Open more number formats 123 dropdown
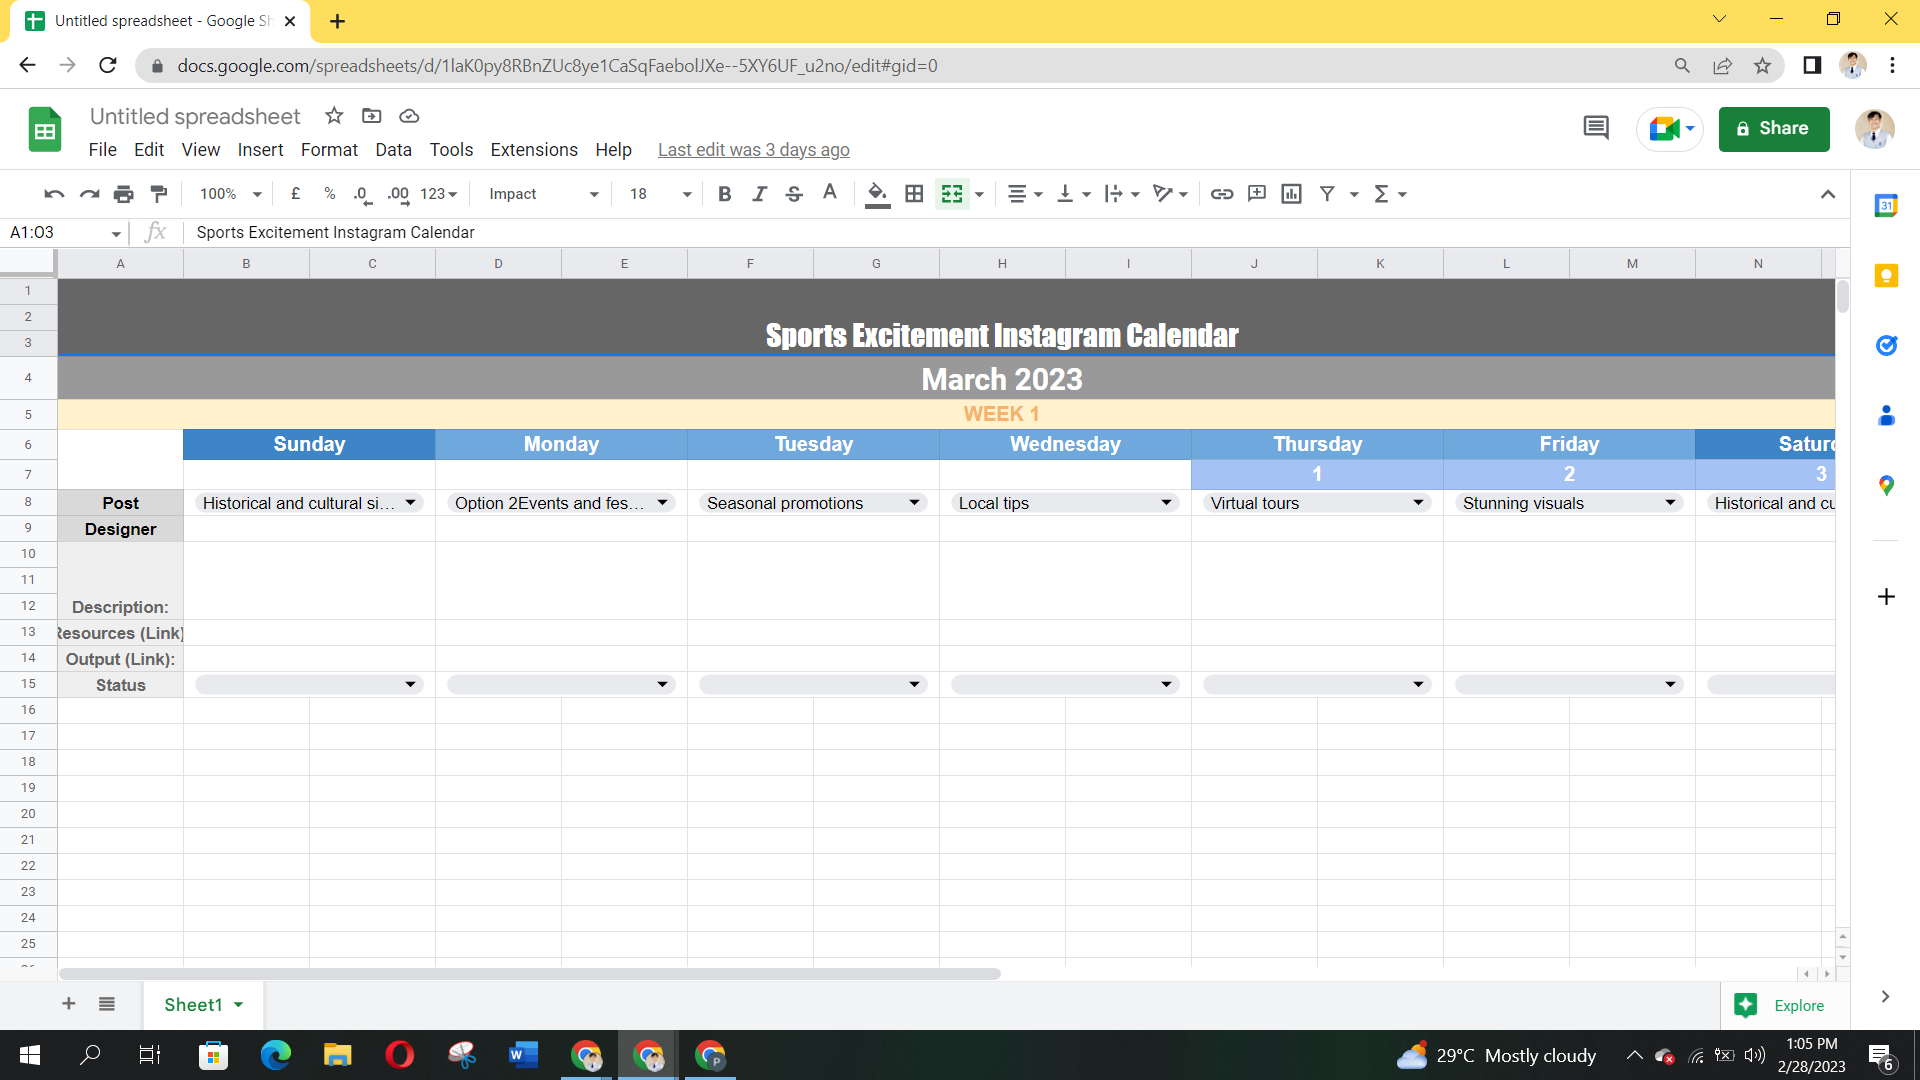Image resolution: width=1920 pixels, height=1080 pixels. [x=439, y=194]
